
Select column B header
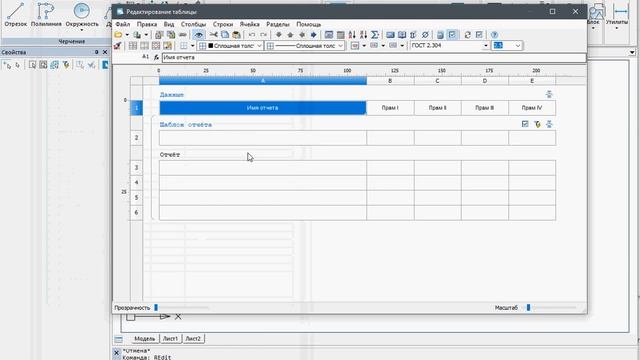(390, 81)
